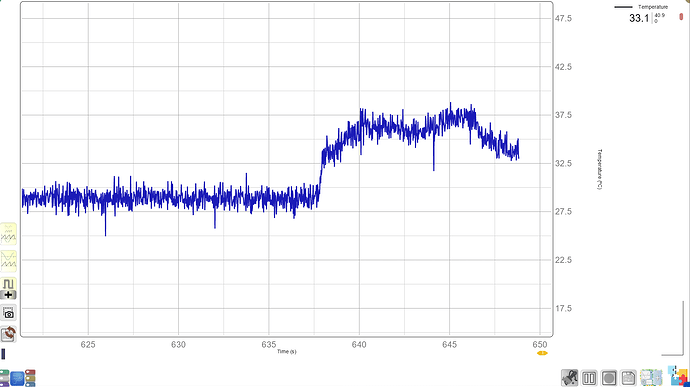Screen dimensions: 690x387
Task: Click the colorful puzzle pieces icon
Action: pyautogui.click(x=678, y=376)
